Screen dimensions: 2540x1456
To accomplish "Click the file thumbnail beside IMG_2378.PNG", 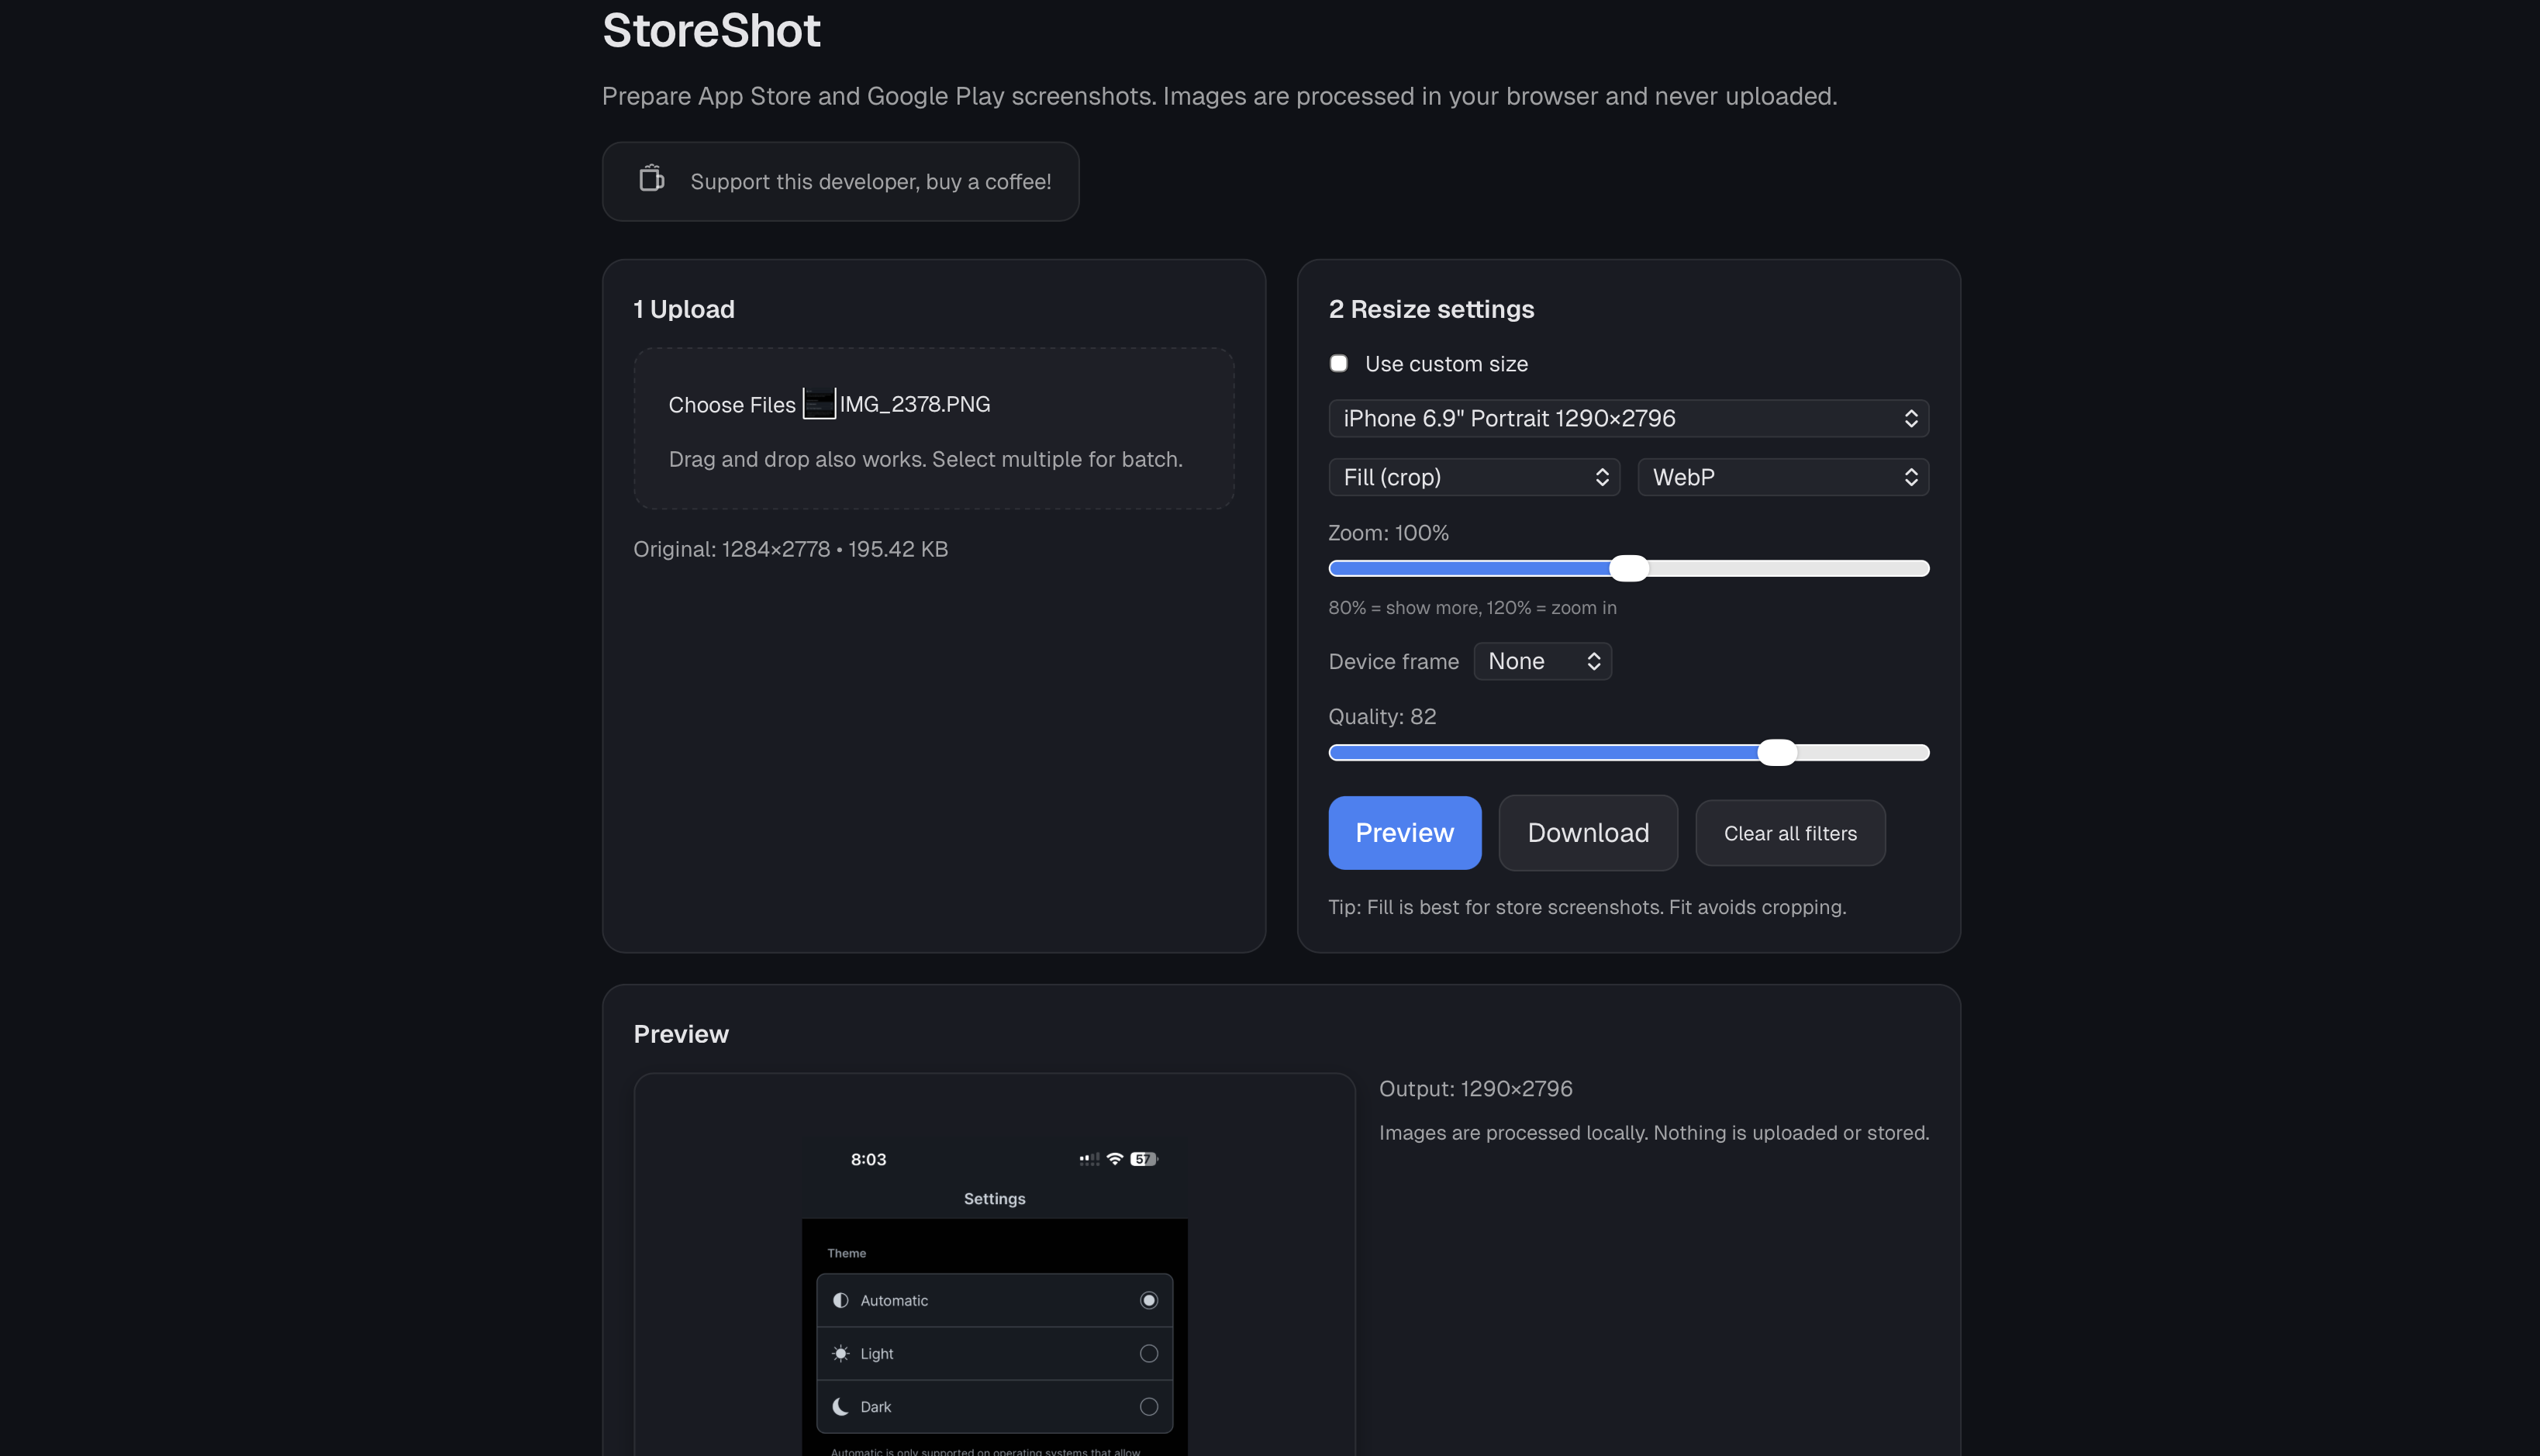I will pyautogui.click(x=818, y=404).
